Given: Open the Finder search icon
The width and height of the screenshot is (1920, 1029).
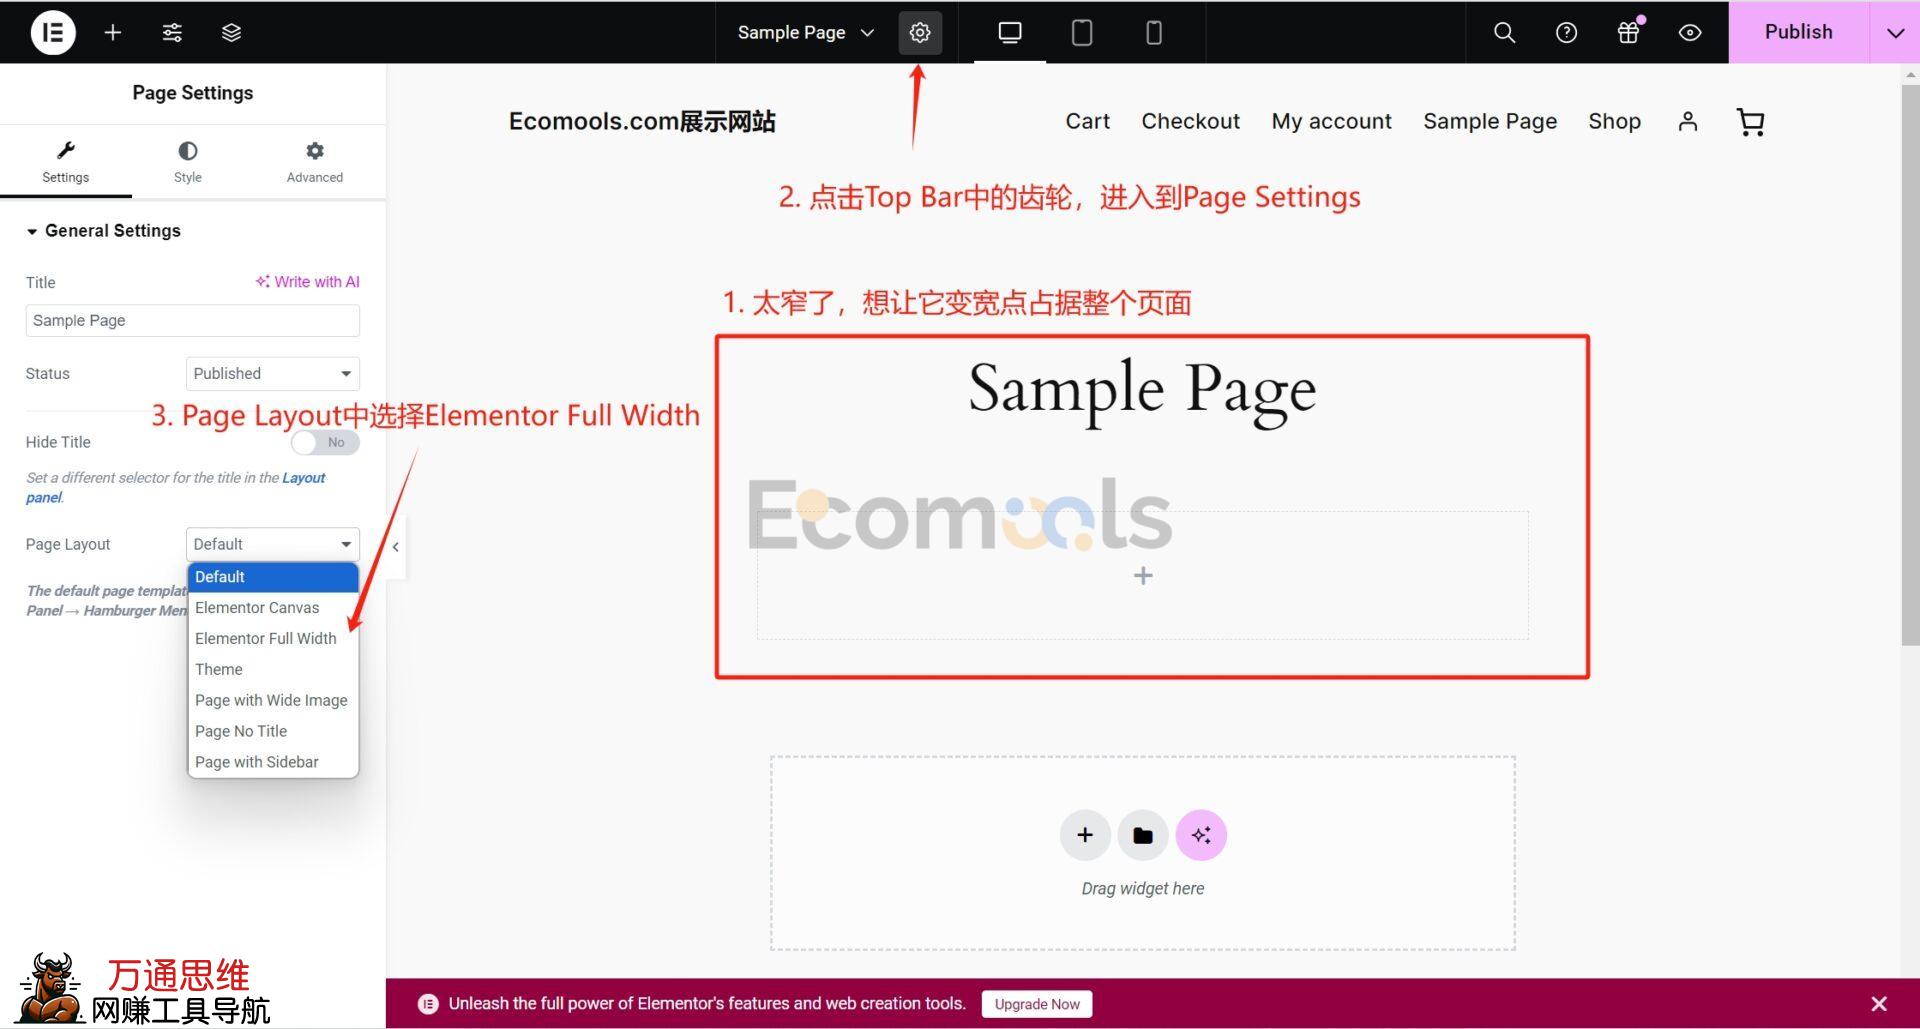Looking at the screenshot, I should click(x=1504, y=33).
